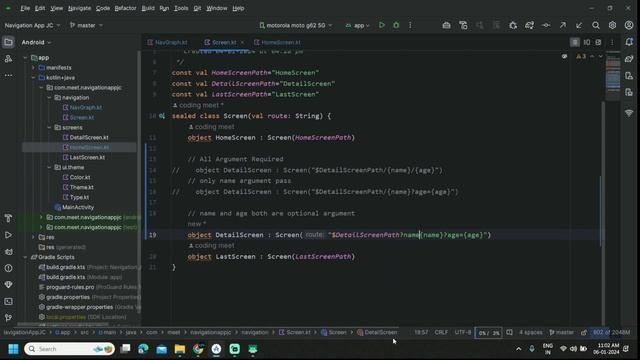The height and width of the screenshot is (360, 640).
Task: Open the Build menu
Action: coord(148,8)
